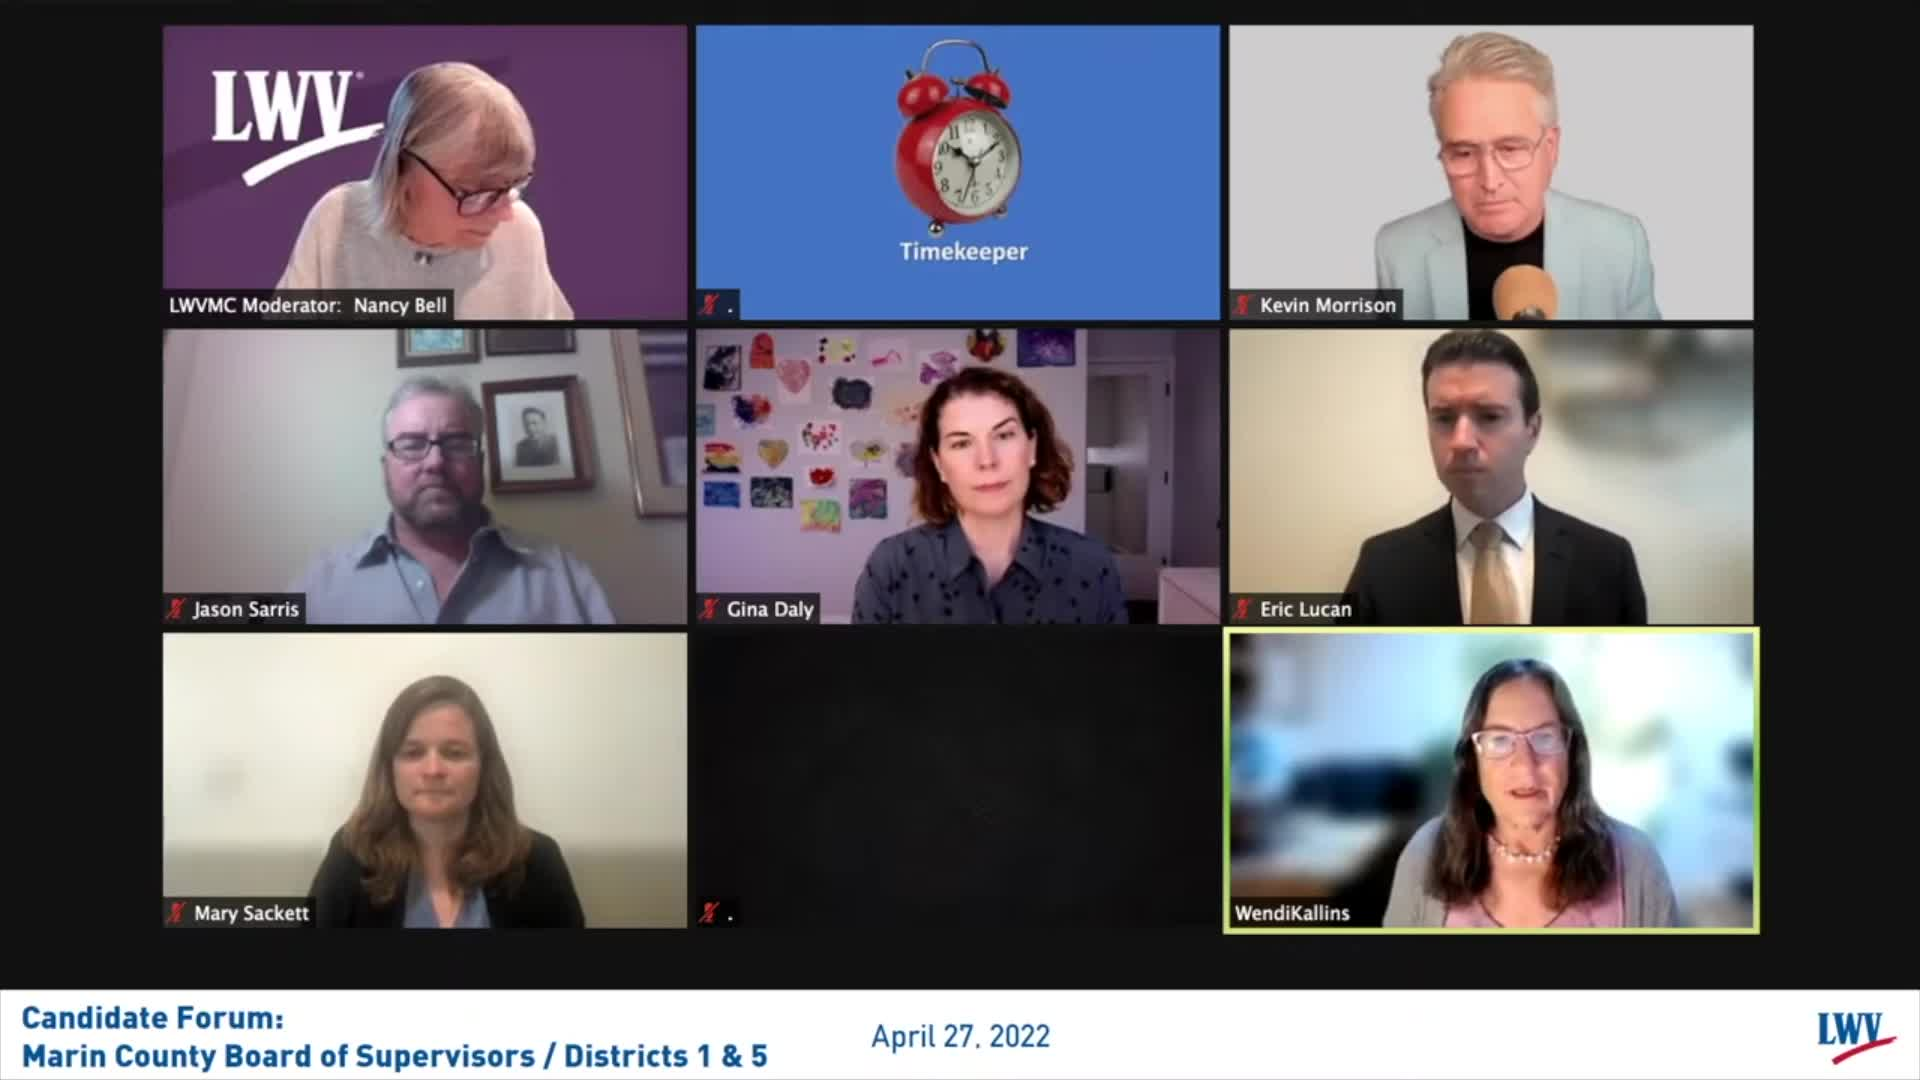Click the muted microphone icon beside Kevin Morrison
Image resolution: width=1920 pixels, height=1080 pixels.
click(x=1243, y=305)
